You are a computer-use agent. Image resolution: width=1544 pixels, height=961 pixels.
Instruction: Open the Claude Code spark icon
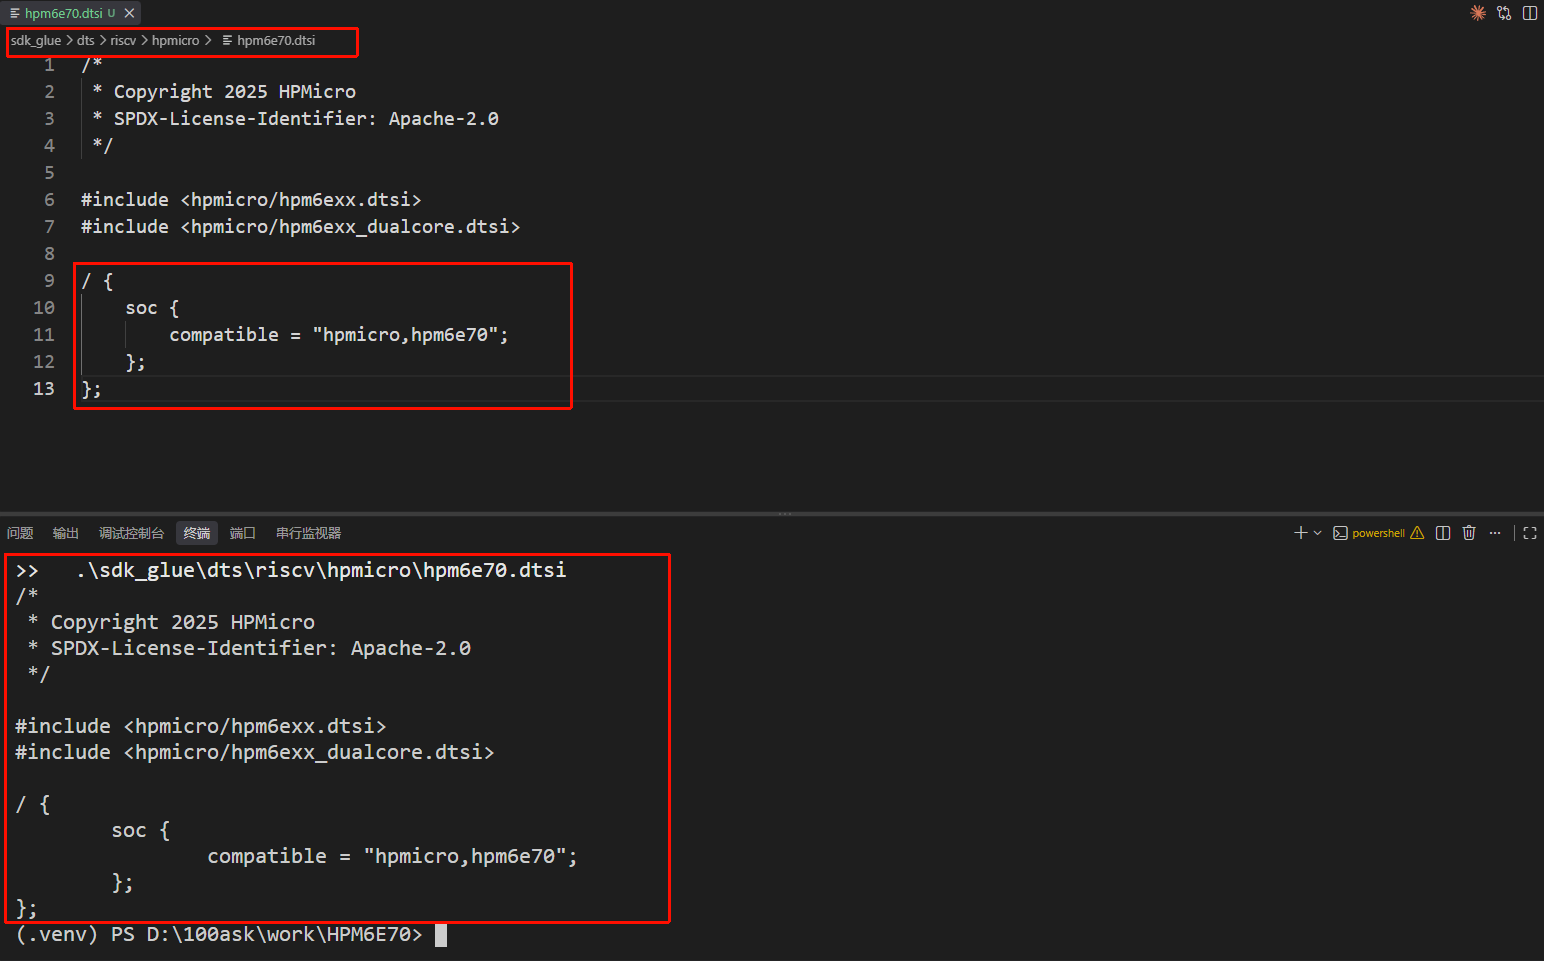pos(1478,13)
